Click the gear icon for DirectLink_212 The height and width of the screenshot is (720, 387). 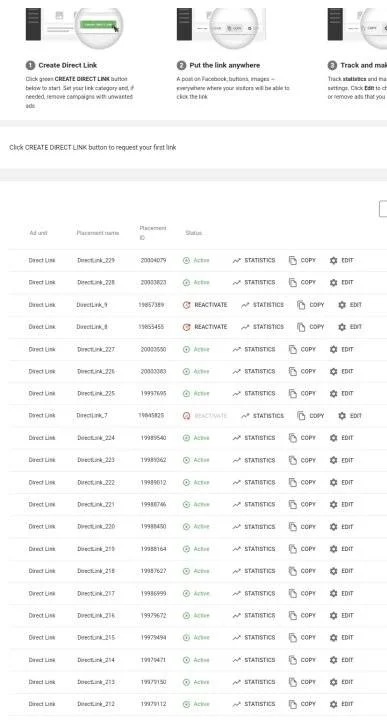click(x=333, y=704)
